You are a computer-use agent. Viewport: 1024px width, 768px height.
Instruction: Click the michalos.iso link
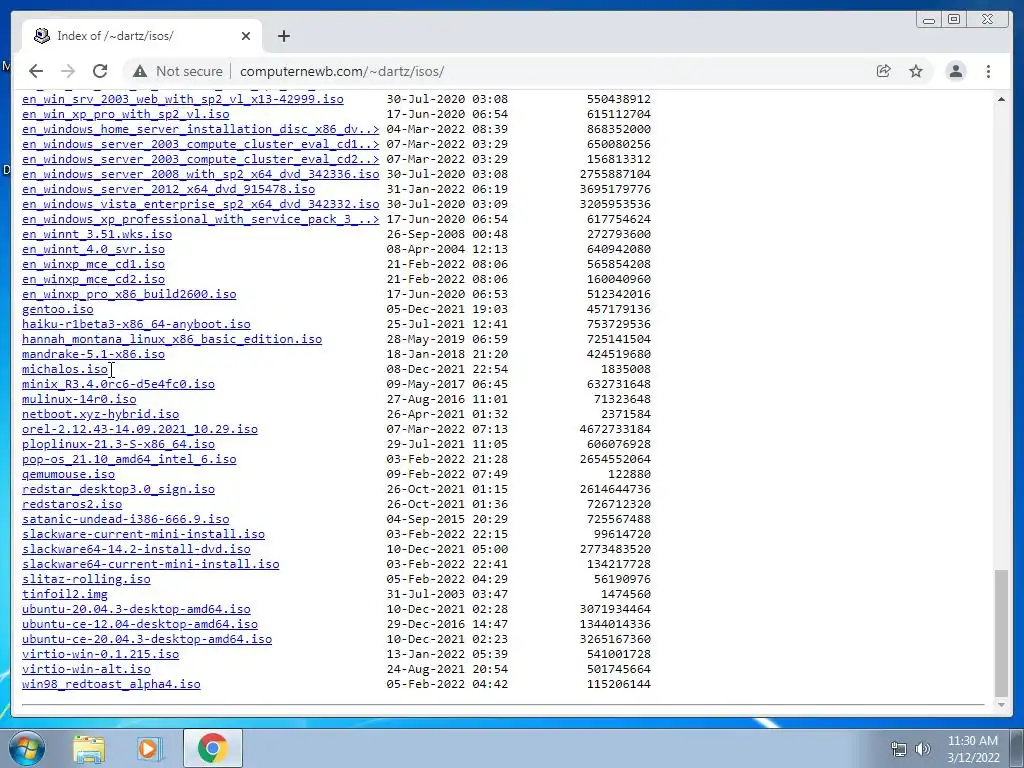(x=65, y=369)
